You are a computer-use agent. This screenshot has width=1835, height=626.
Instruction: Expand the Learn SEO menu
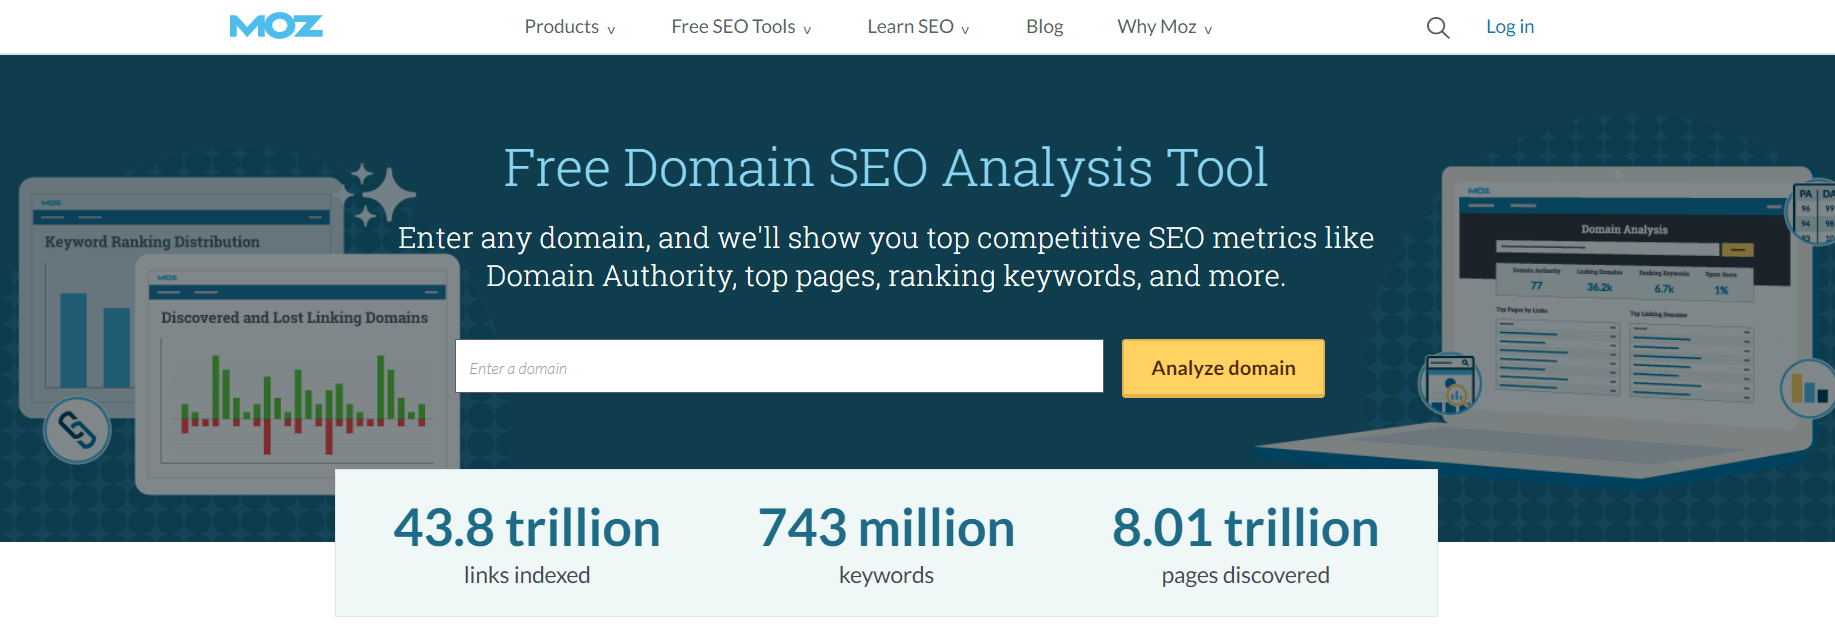pyautogui.click(x=918, y=27)
